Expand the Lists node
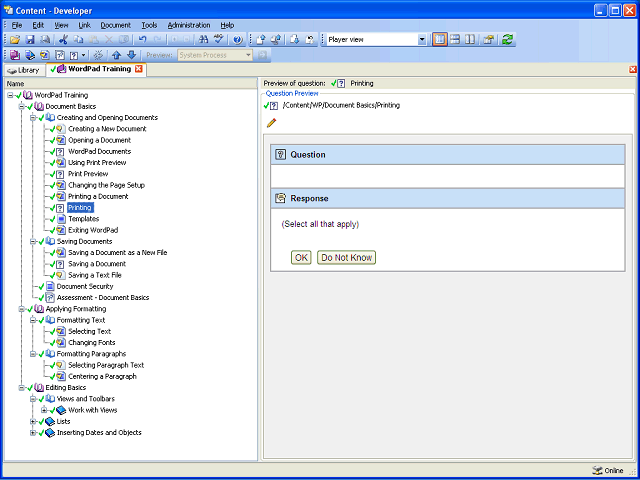This screenshot has width=640, height=480. point(33,421)
